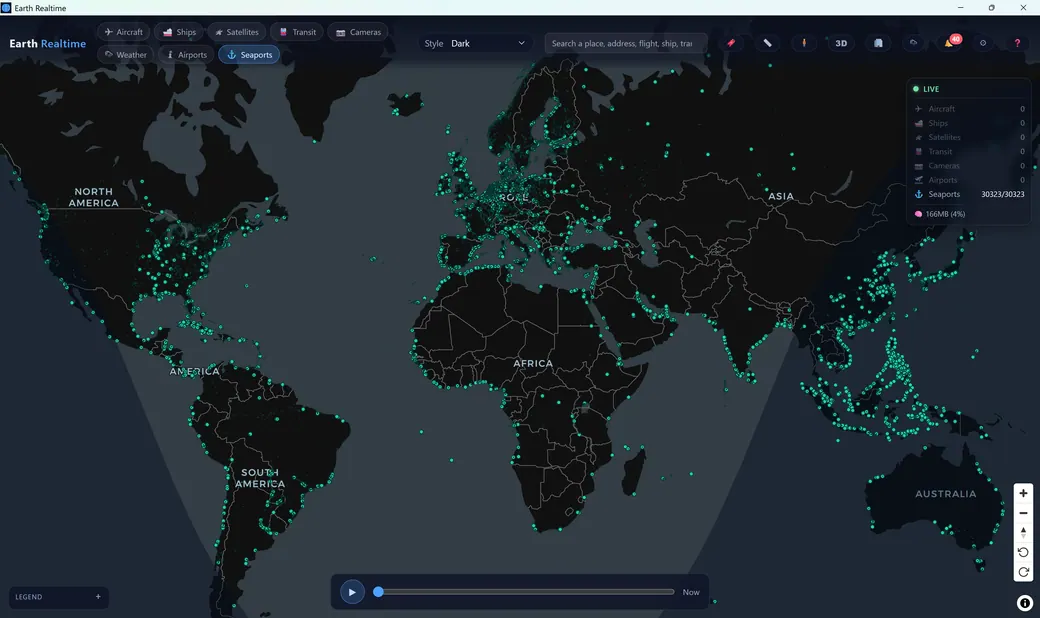
Task: Click the NORTH AMERICA continent label
Action: pos(94,198)
